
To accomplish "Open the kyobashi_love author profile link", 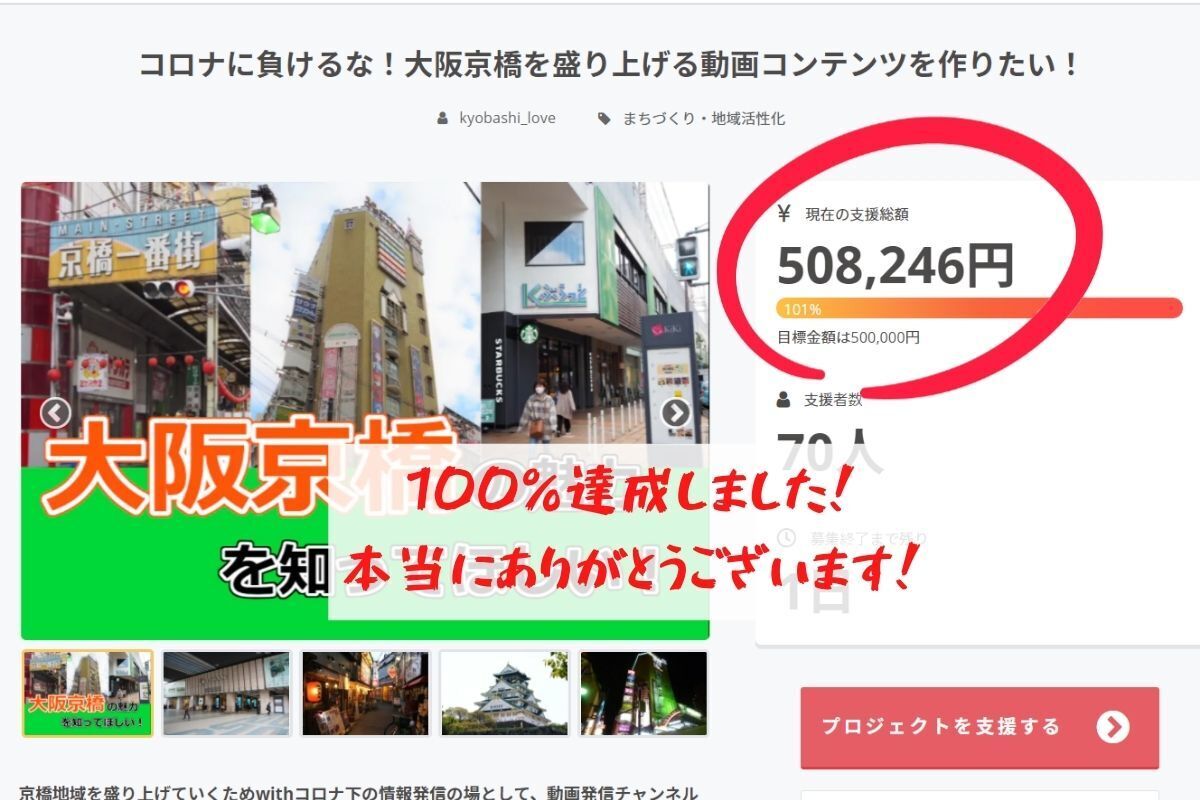I will point(507,119).
